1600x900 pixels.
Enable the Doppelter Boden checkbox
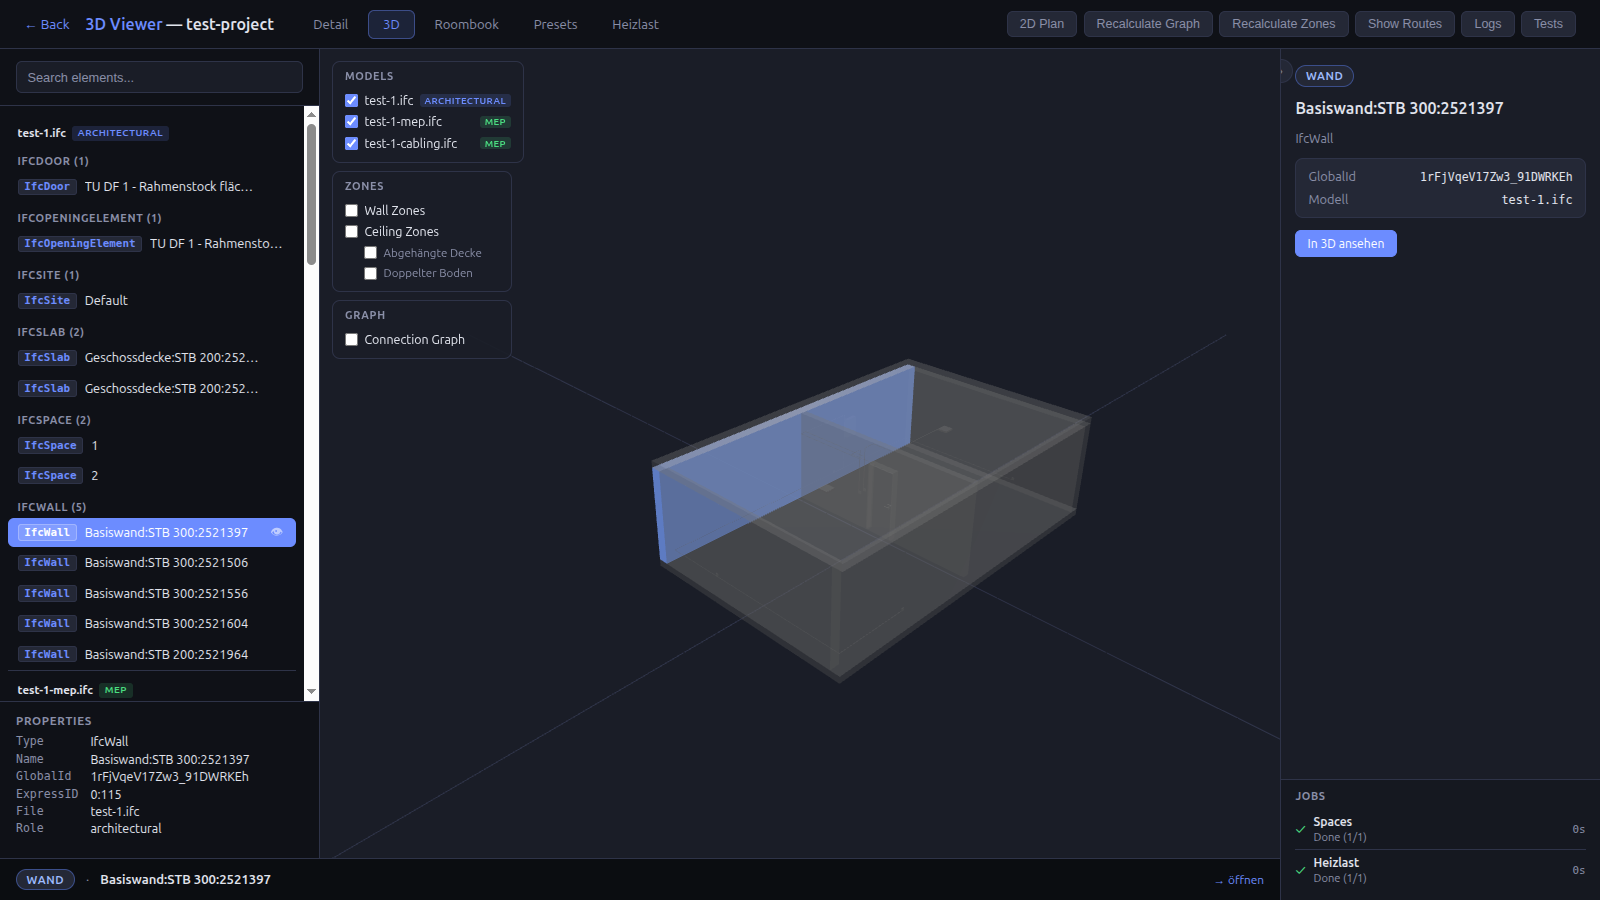[x=370, y=273]
